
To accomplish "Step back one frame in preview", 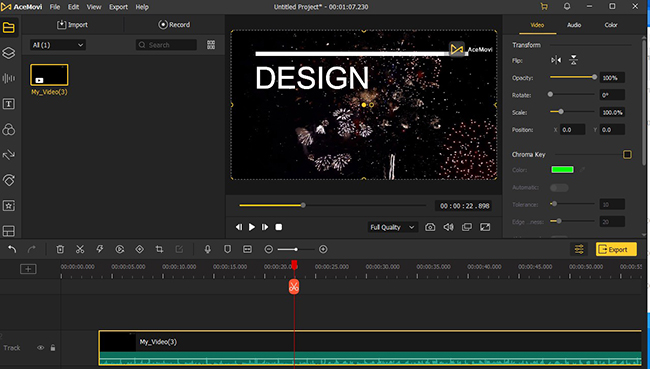I will 239,227.
